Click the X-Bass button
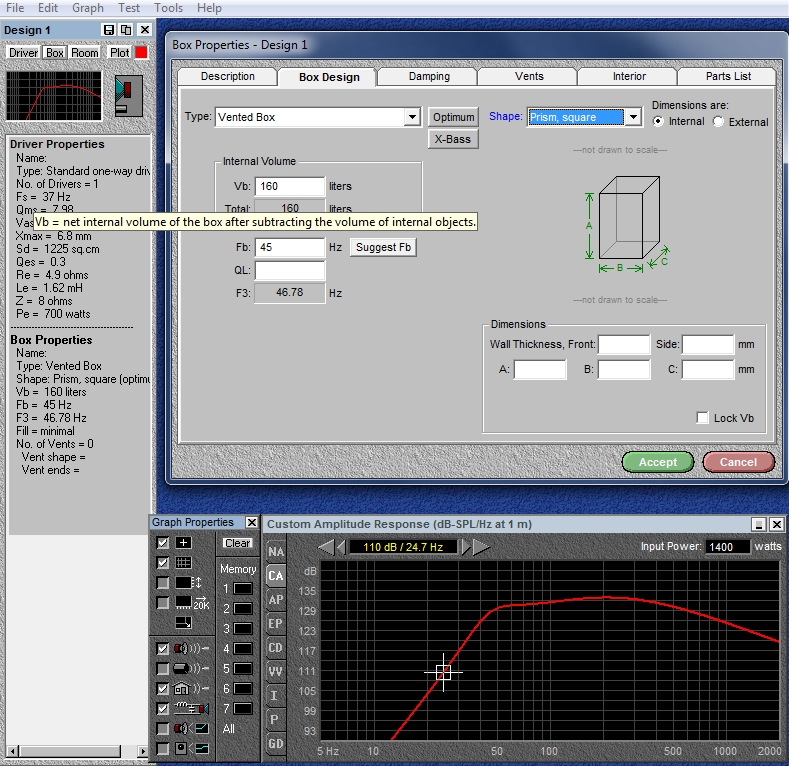Image resolution: width=789 pixels, height=766 pixels. pos(453,139)
